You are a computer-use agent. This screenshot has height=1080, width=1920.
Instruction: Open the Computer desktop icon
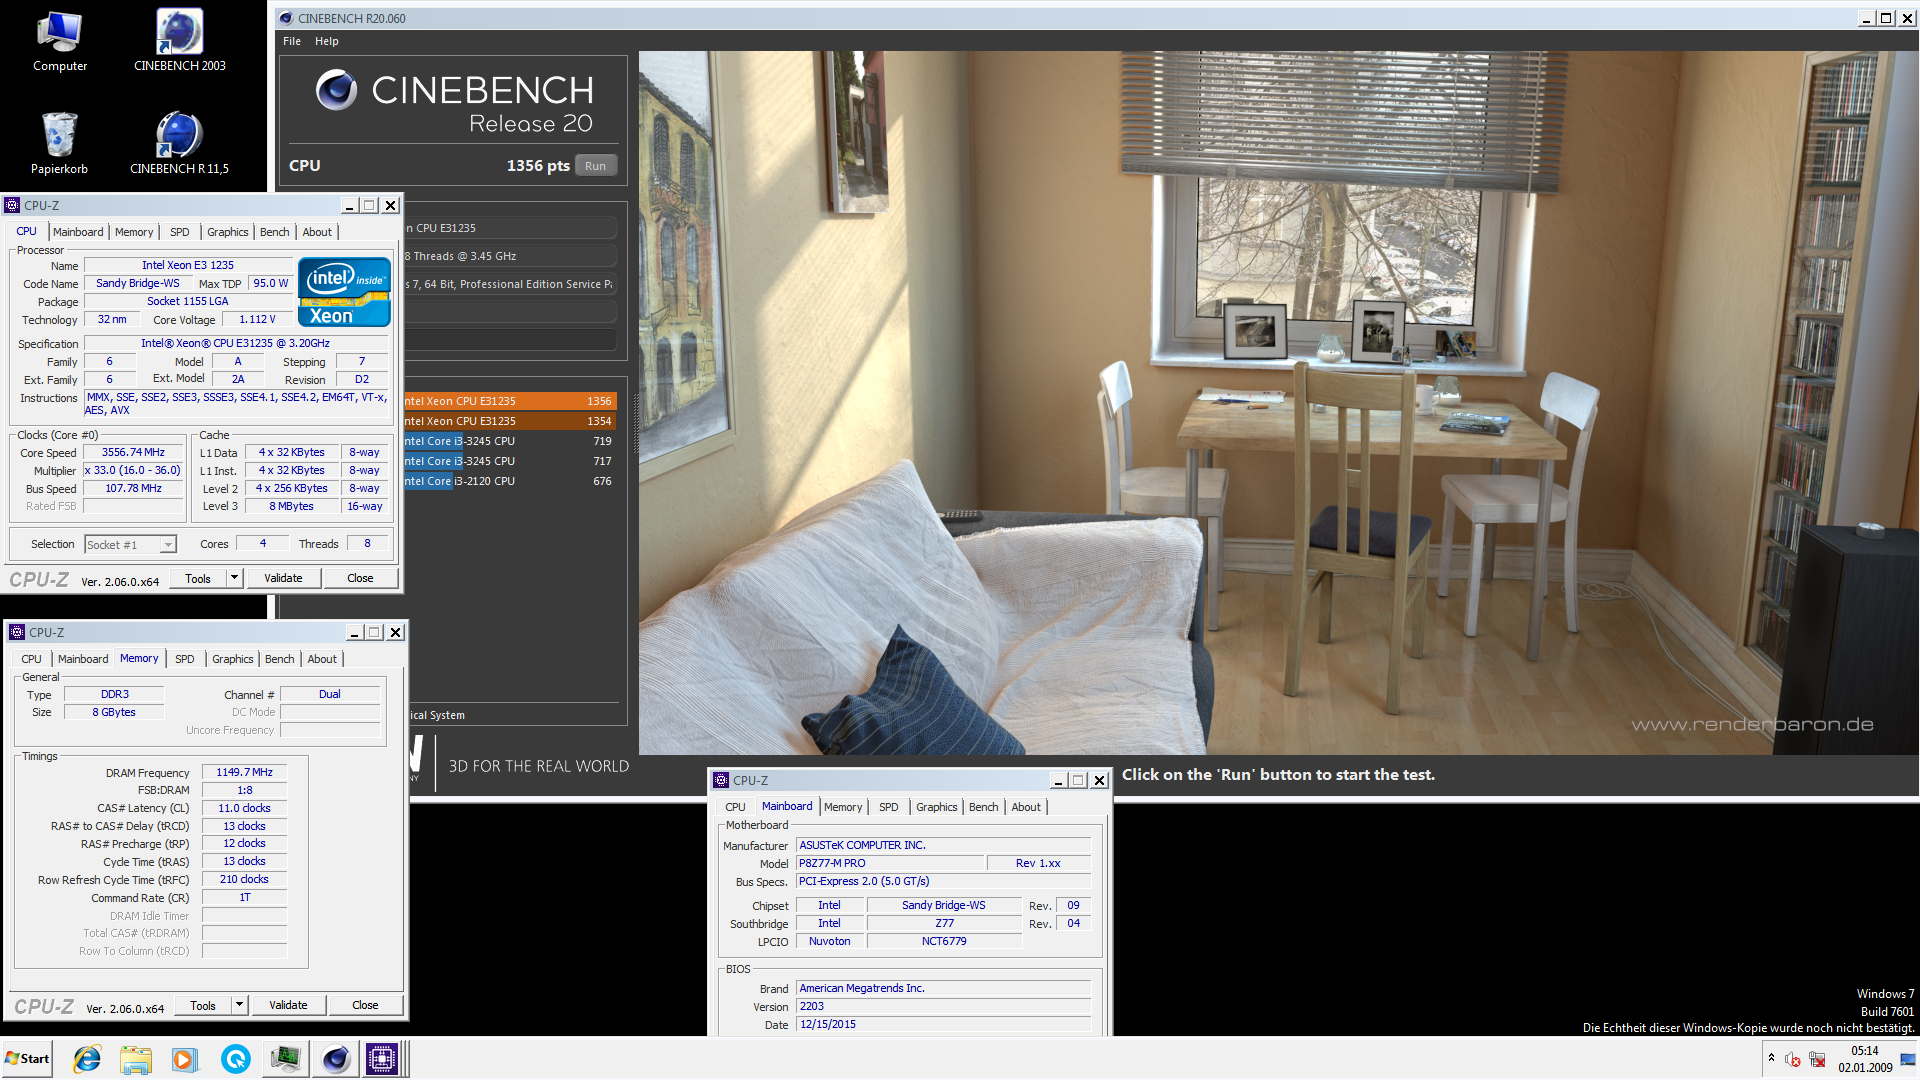[x=60, y=40]
